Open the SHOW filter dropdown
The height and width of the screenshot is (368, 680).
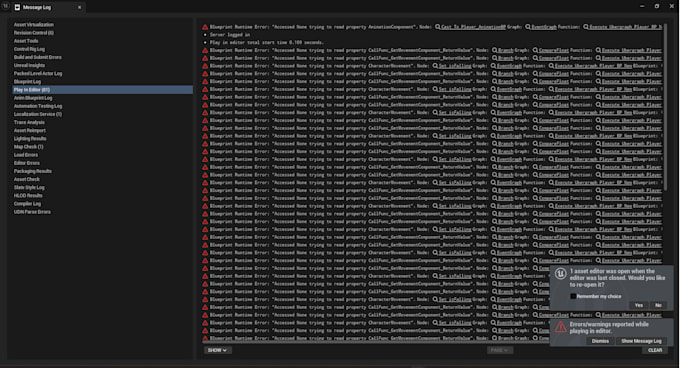point(217,350)
